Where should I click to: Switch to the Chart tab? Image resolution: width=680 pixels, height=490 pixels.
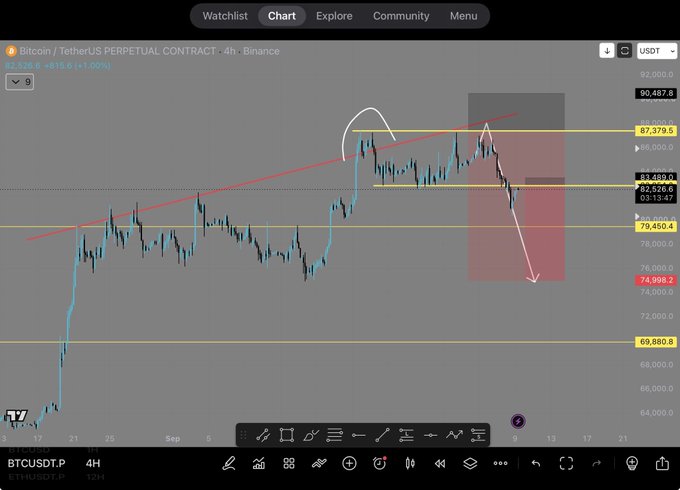282,16
